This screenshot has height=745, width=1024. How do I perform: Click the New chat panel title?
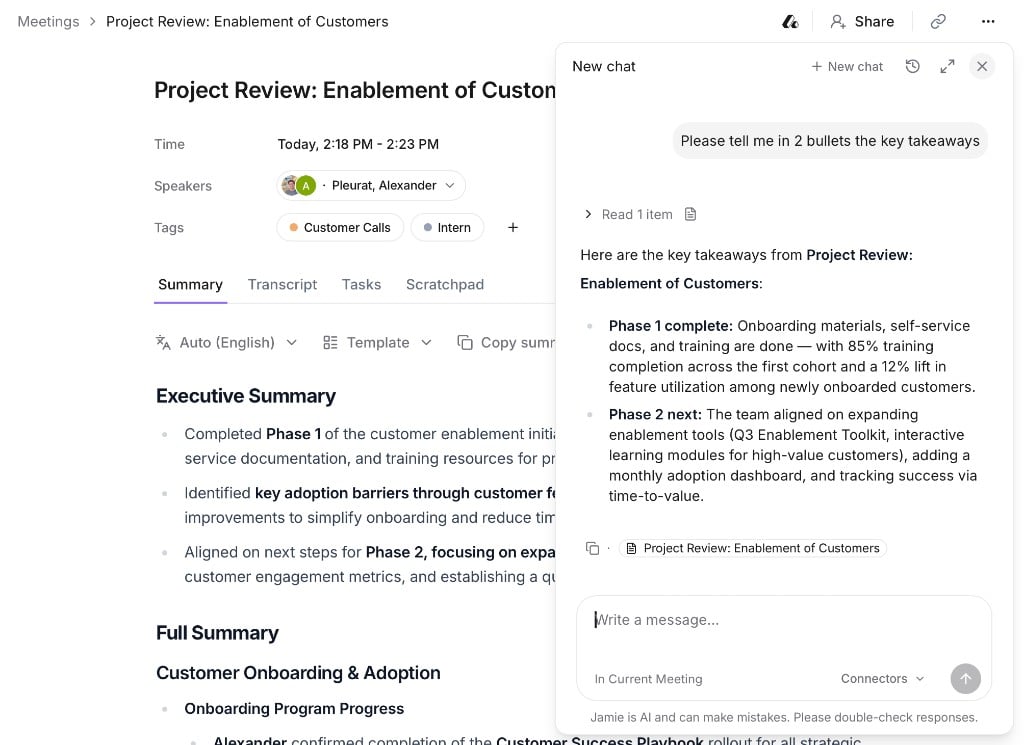pyautogui.click(x=603, y=67)
